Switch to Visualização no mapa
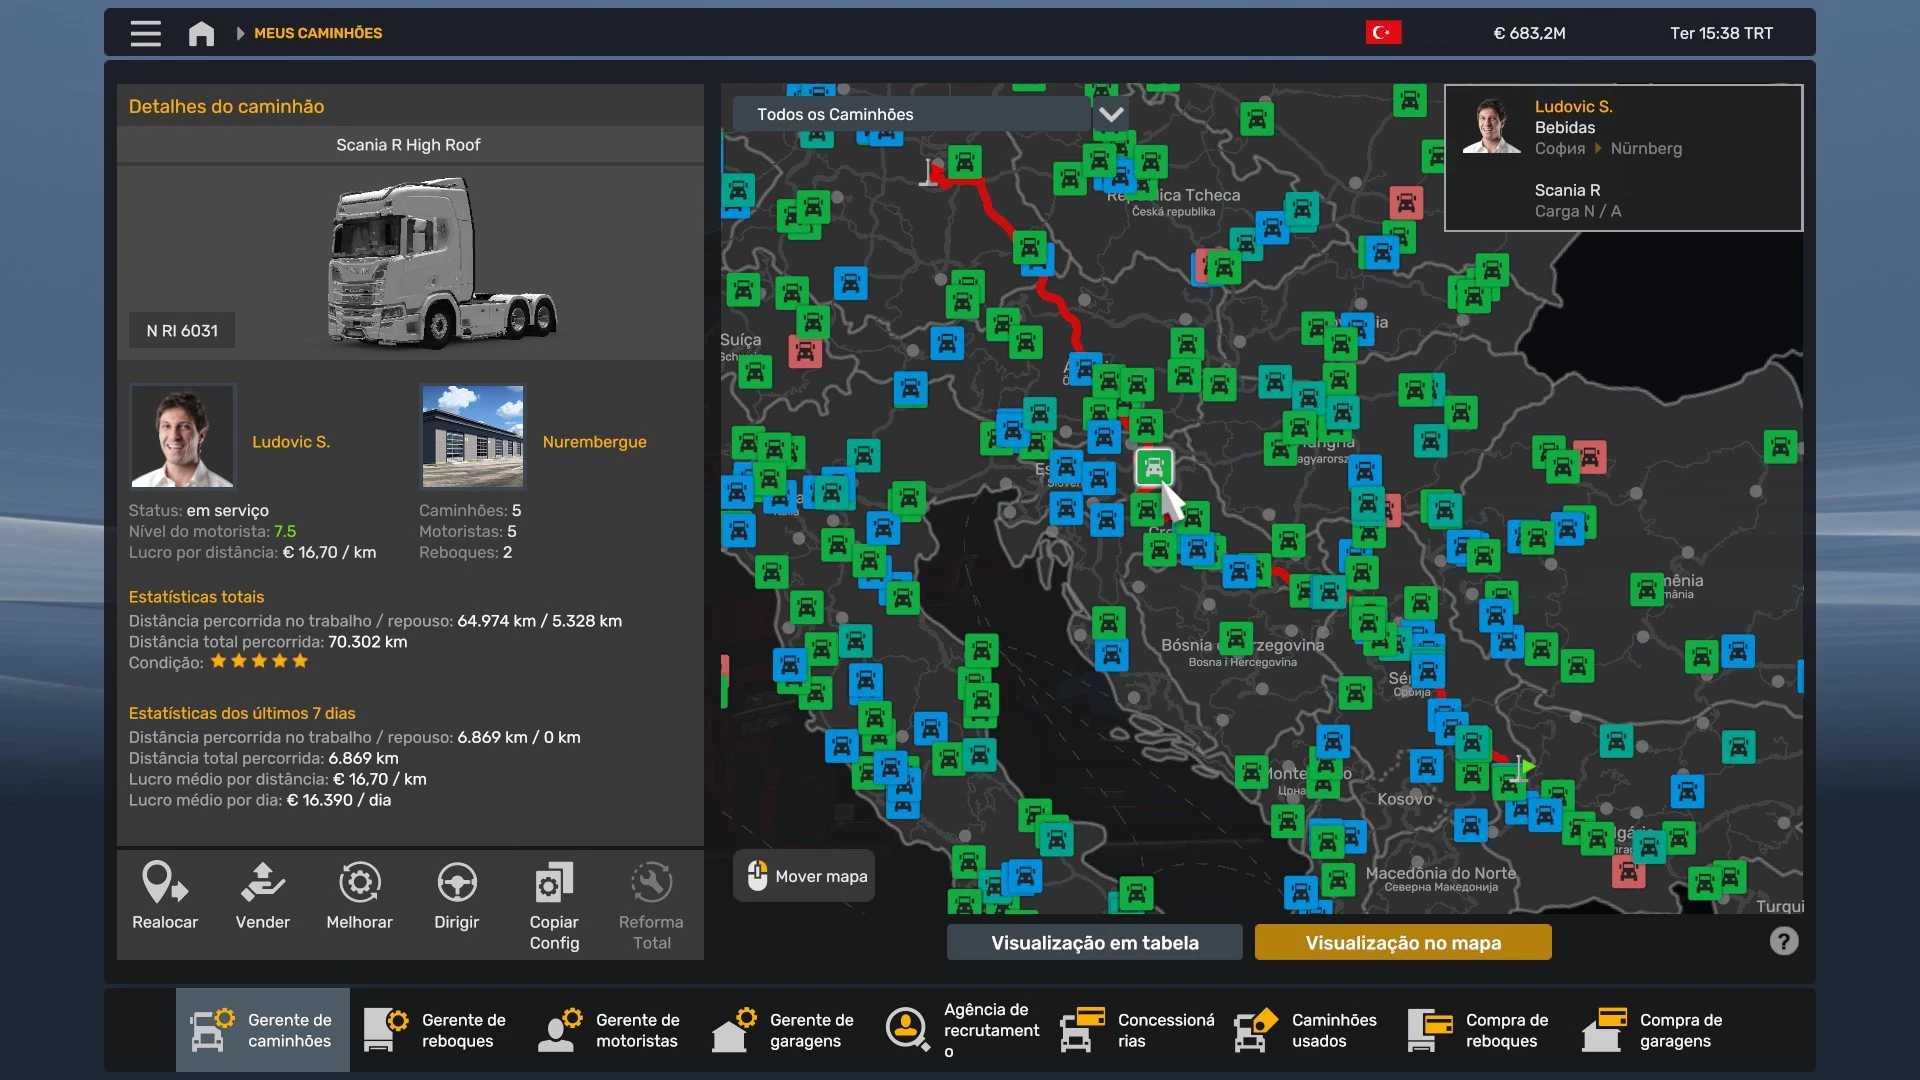The height and width of the screenshot is (1080, 1920). pyautogui.click(x=1402, y=942)
